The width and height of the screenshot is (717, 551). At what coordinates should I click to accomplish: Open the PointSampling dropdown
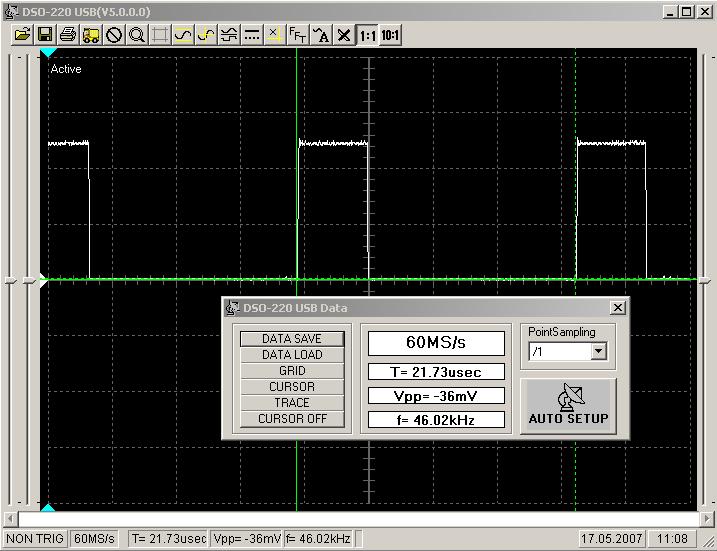pos(599,351)
